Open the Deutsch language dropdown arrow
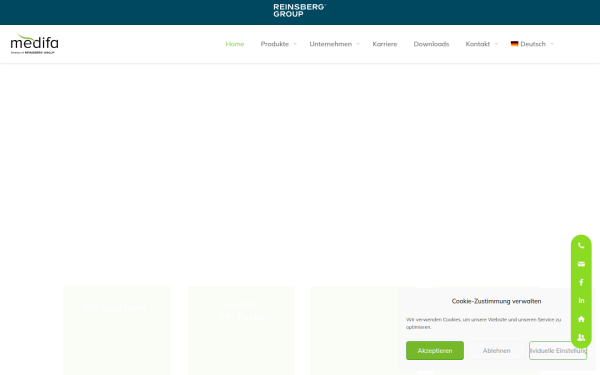The width and height of the screenshot is (600, 375). point(552,44)
